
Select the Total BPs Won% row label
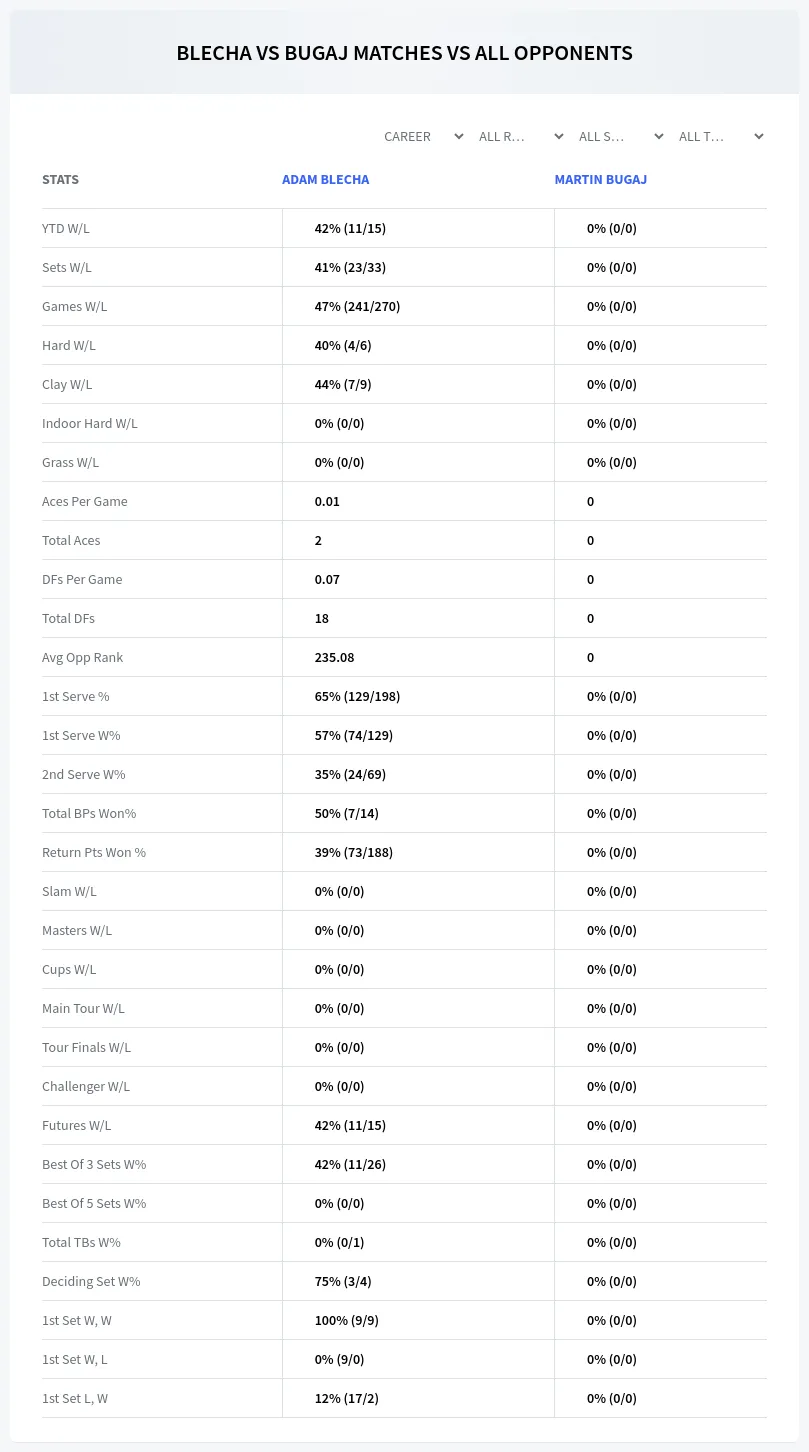tap(89, 813)
